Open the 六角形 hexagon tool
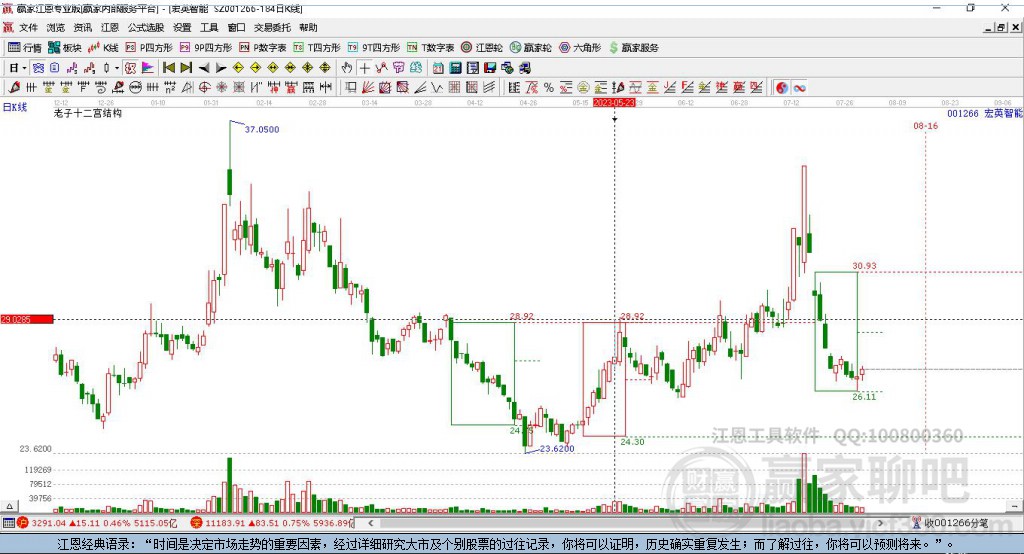Image resolution: width=1024 pixels, height=554 pixels. 580,48
